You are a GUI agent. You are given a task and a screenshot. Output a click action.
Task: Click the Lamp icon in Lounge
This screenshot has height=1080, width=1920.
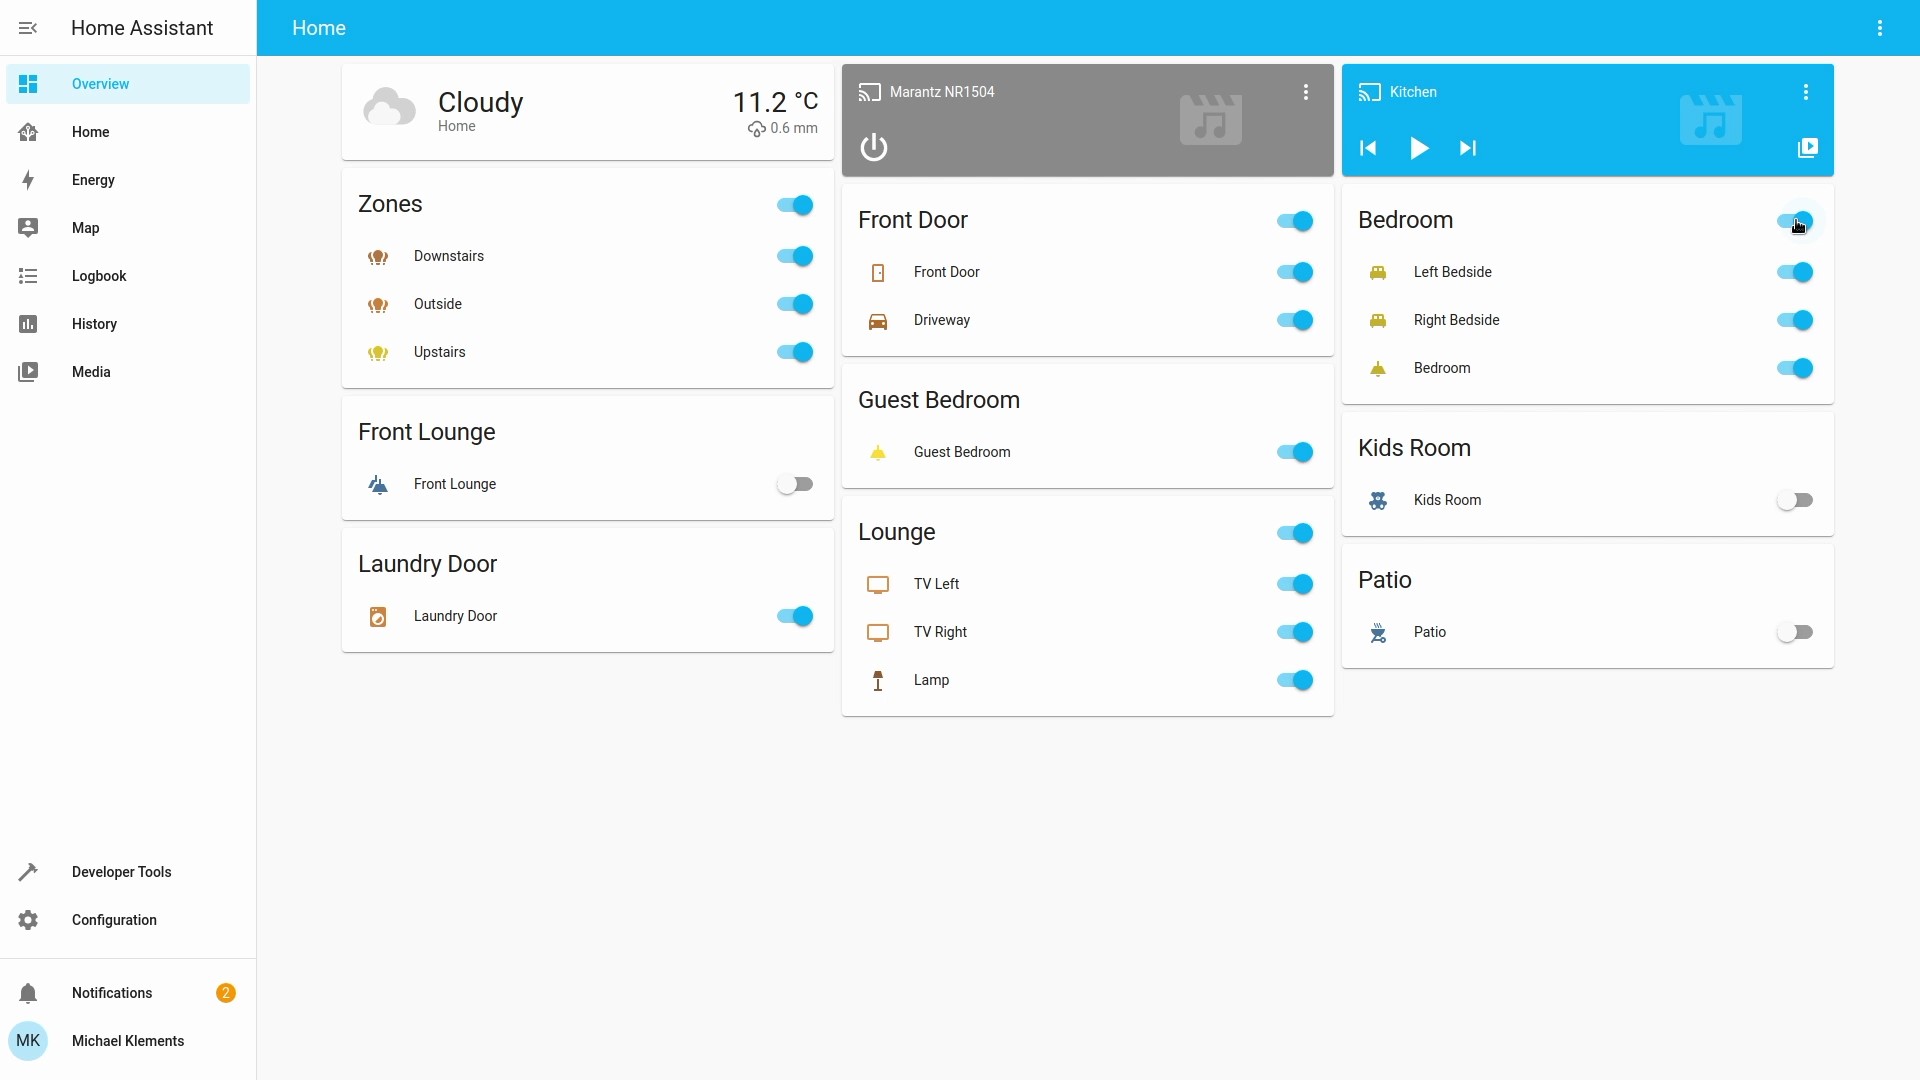click(878, 681)
